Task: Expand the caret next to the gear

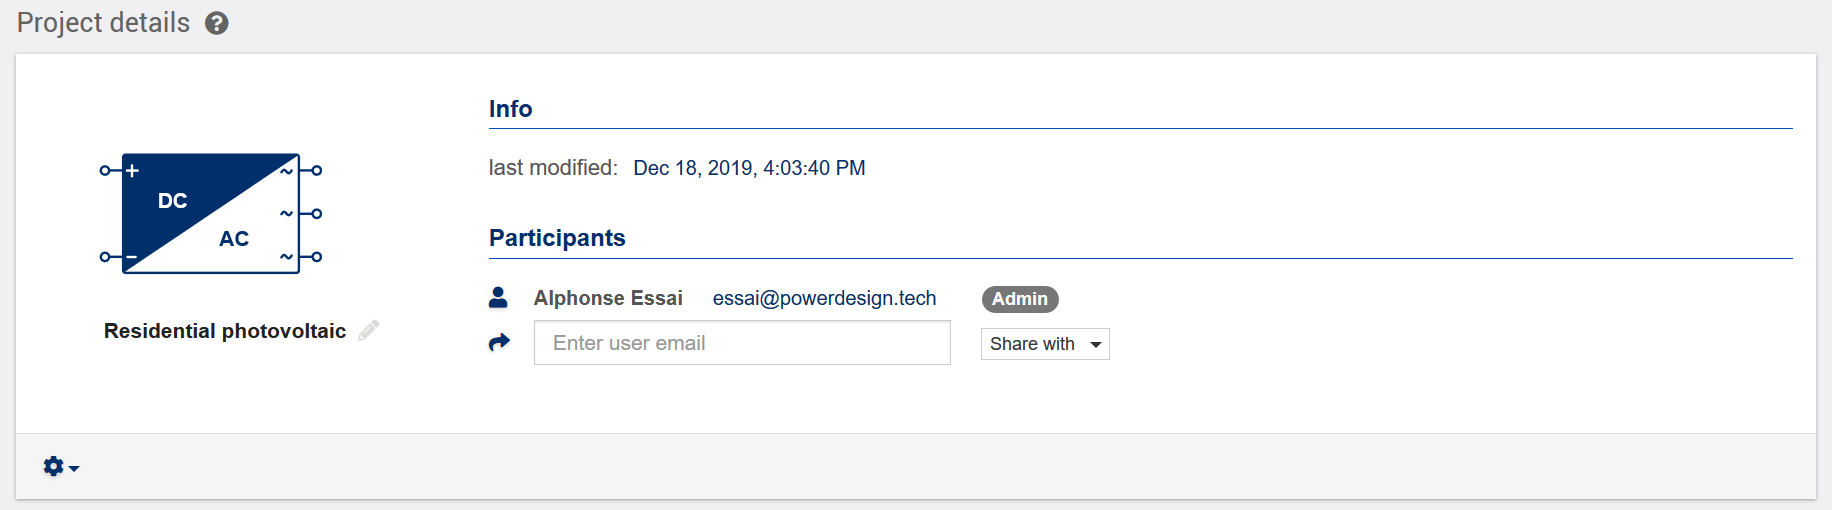Action: [74, 468]
